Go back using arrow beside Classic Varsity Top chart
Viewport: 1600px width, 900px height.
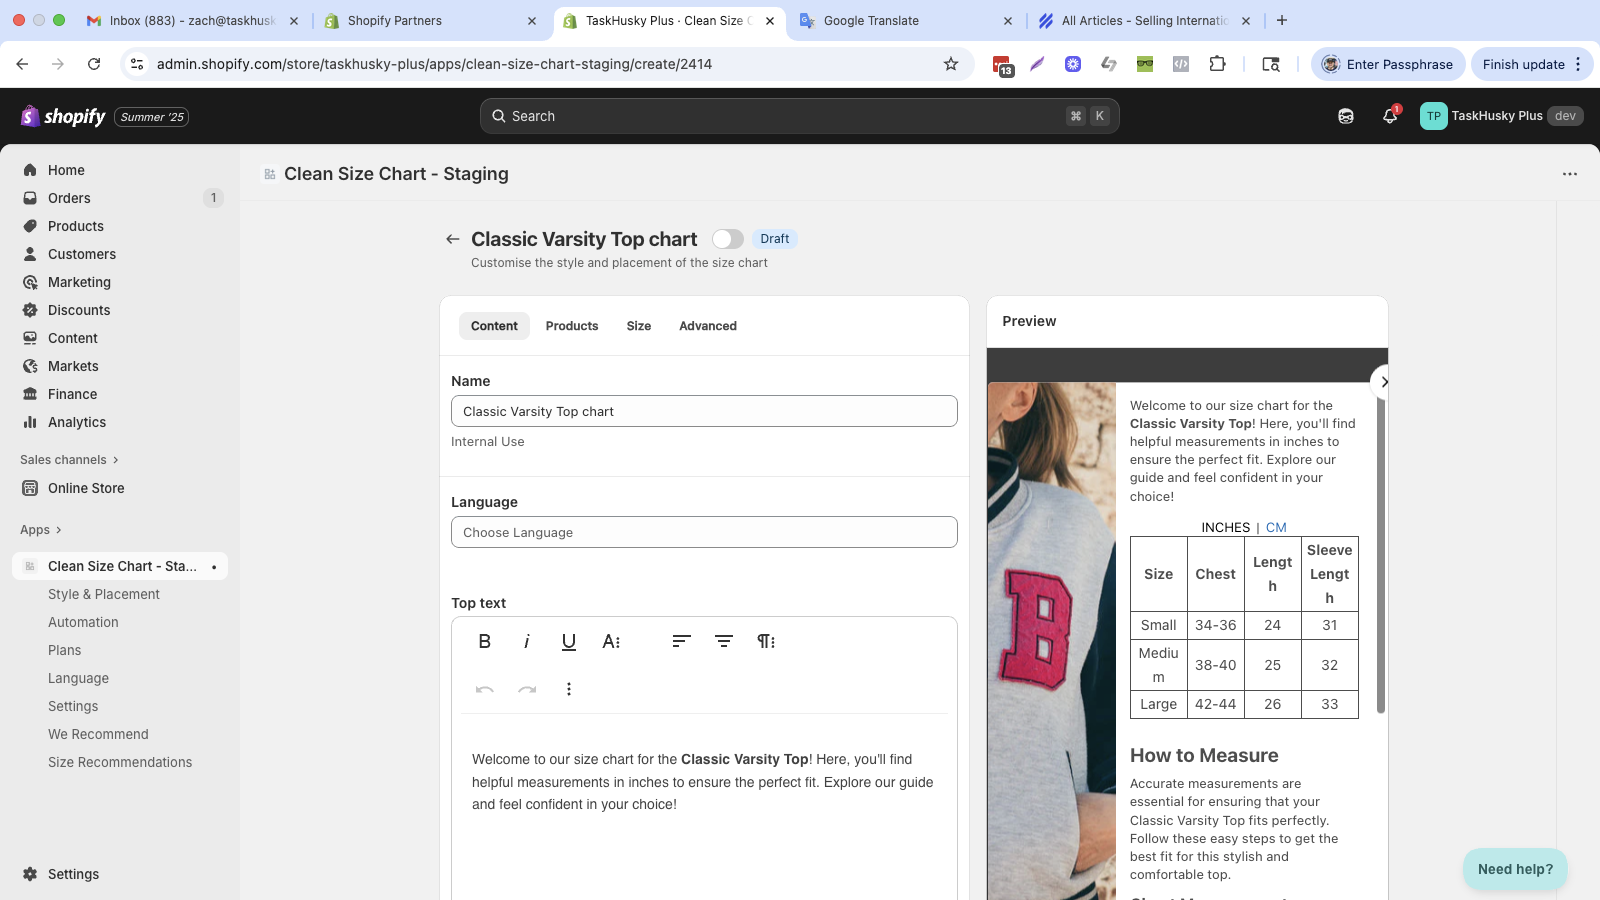453,239
